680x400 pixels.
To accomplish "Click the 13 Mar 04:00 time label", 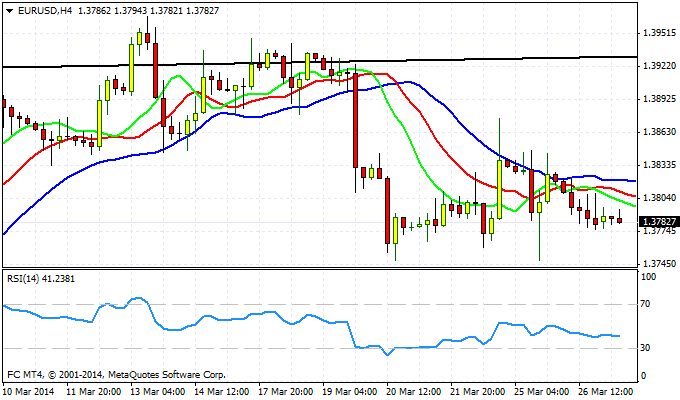I will click(x=158, y=391).
